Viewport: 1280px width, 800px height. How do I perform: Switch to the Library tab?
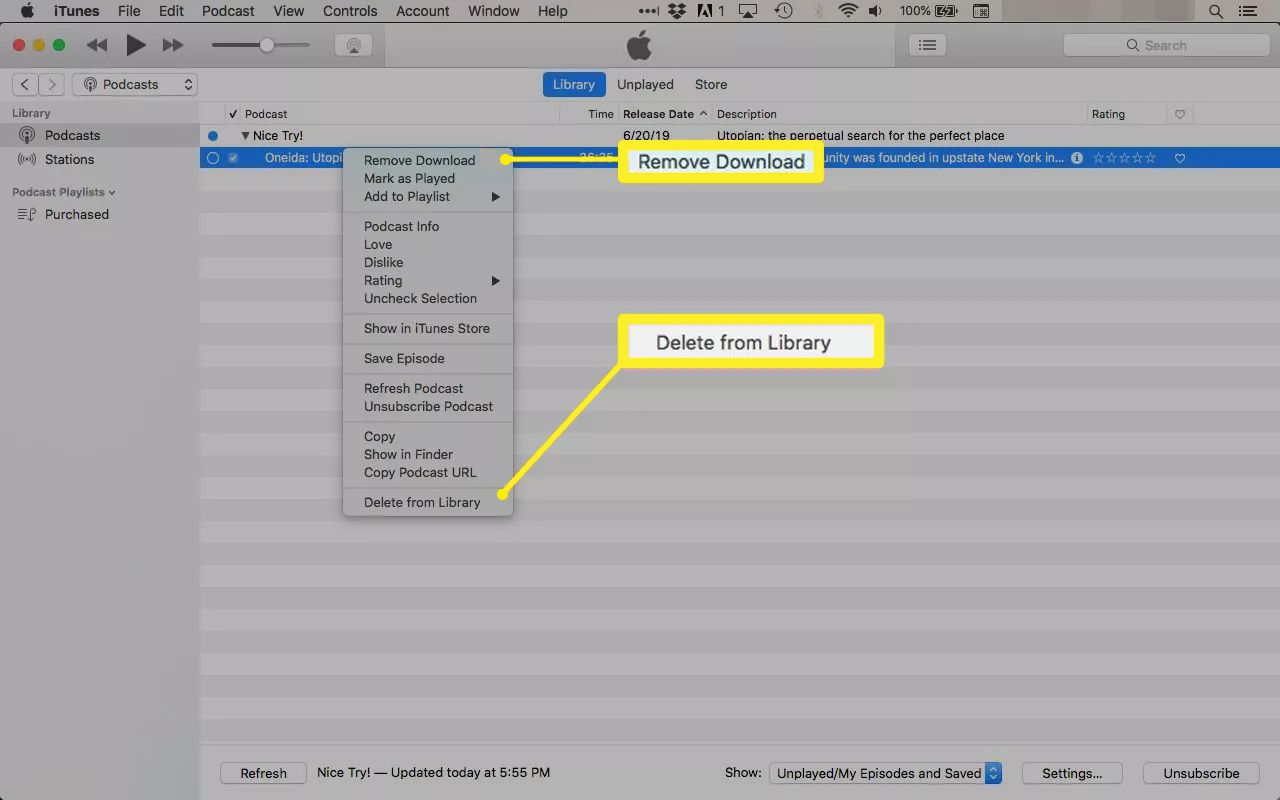[574, 84]
